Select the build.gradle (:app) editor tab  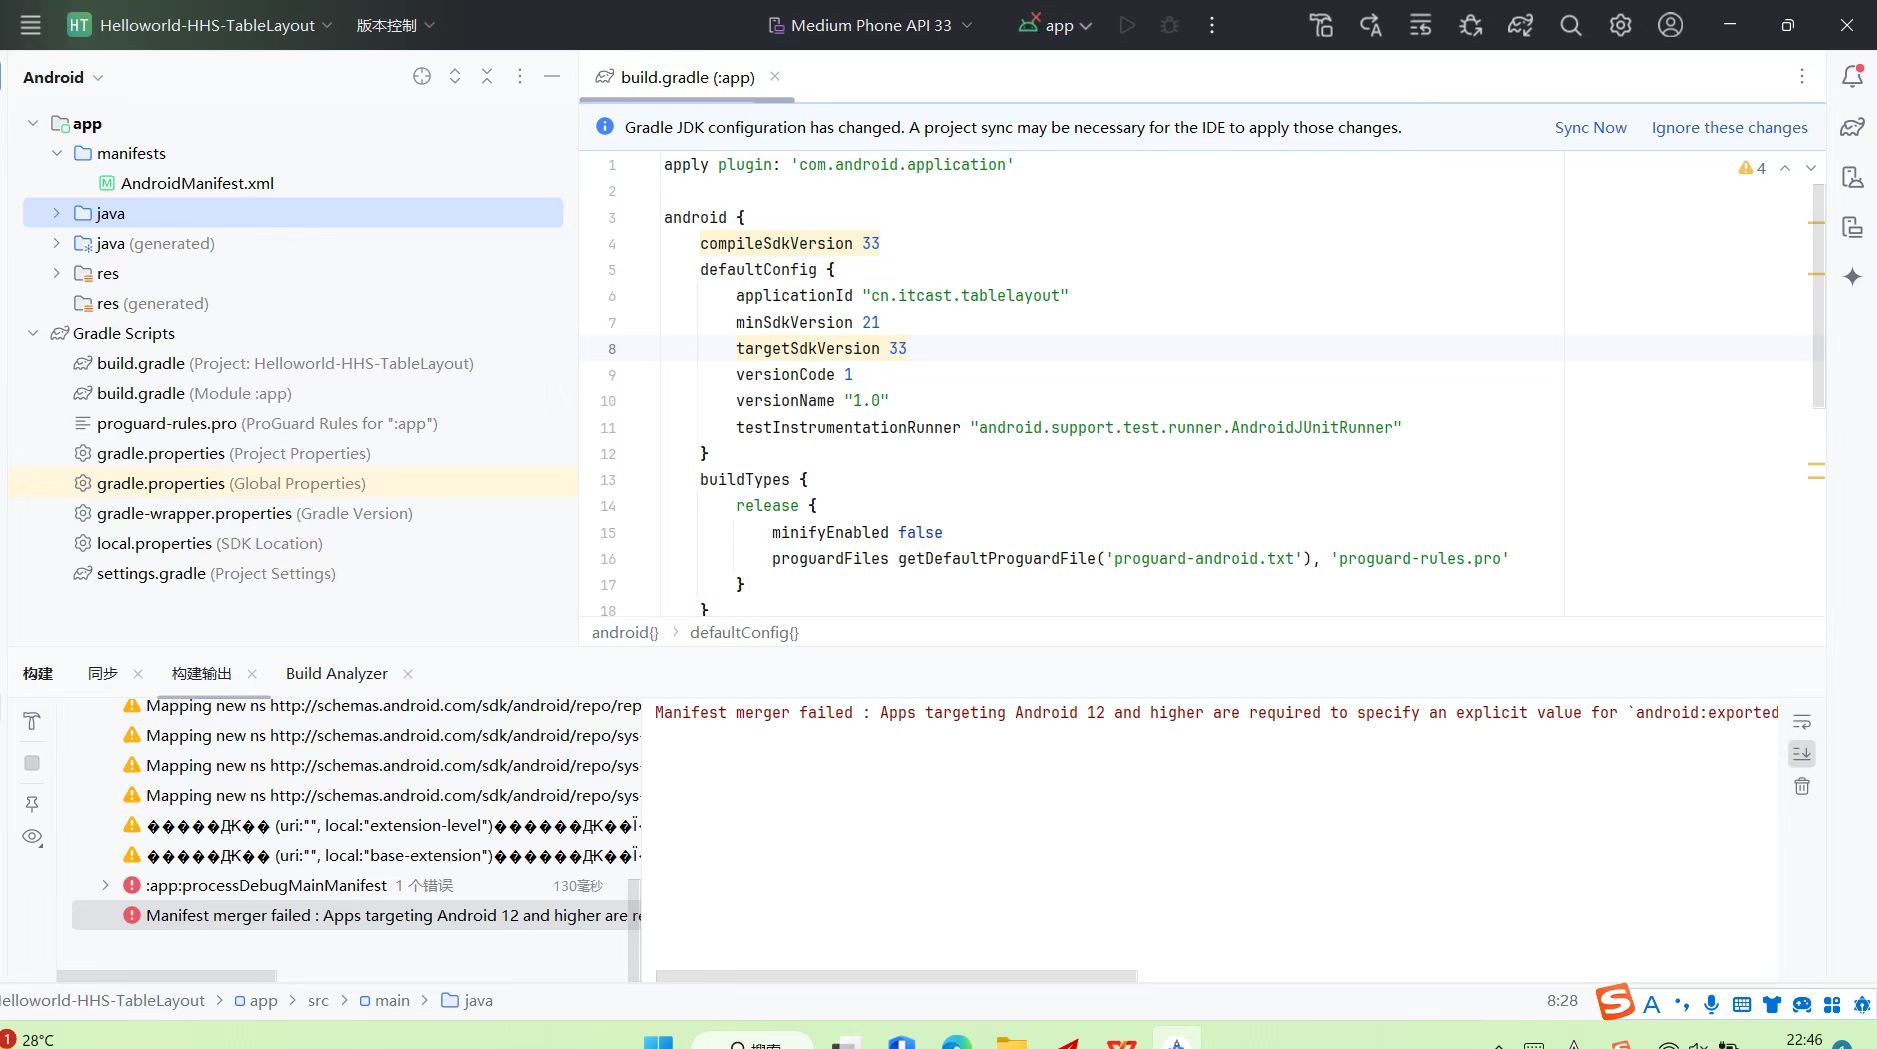click(x=687, y=77)
